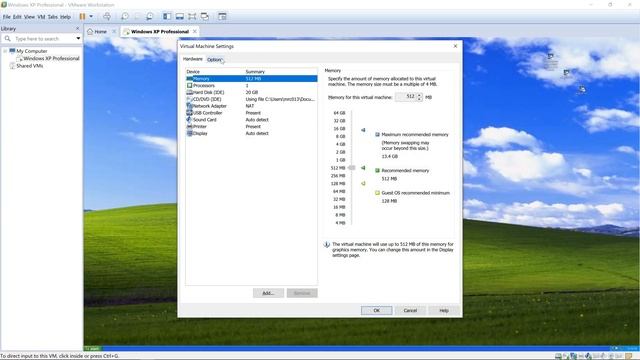
Task: Select My Computer in the library
Action: tap(31, 51)
